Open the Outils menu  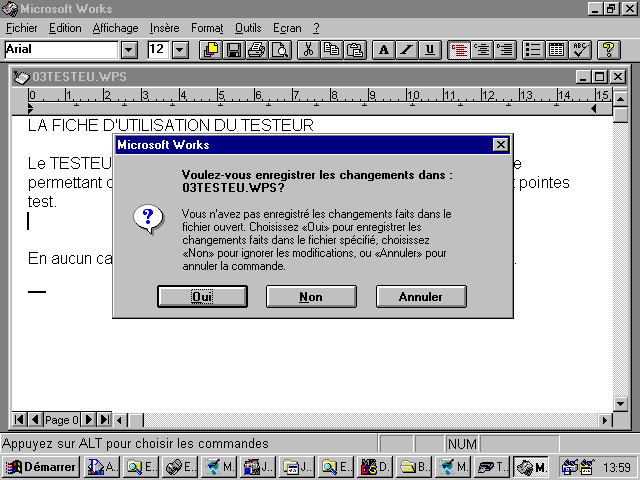pos(248,28)
